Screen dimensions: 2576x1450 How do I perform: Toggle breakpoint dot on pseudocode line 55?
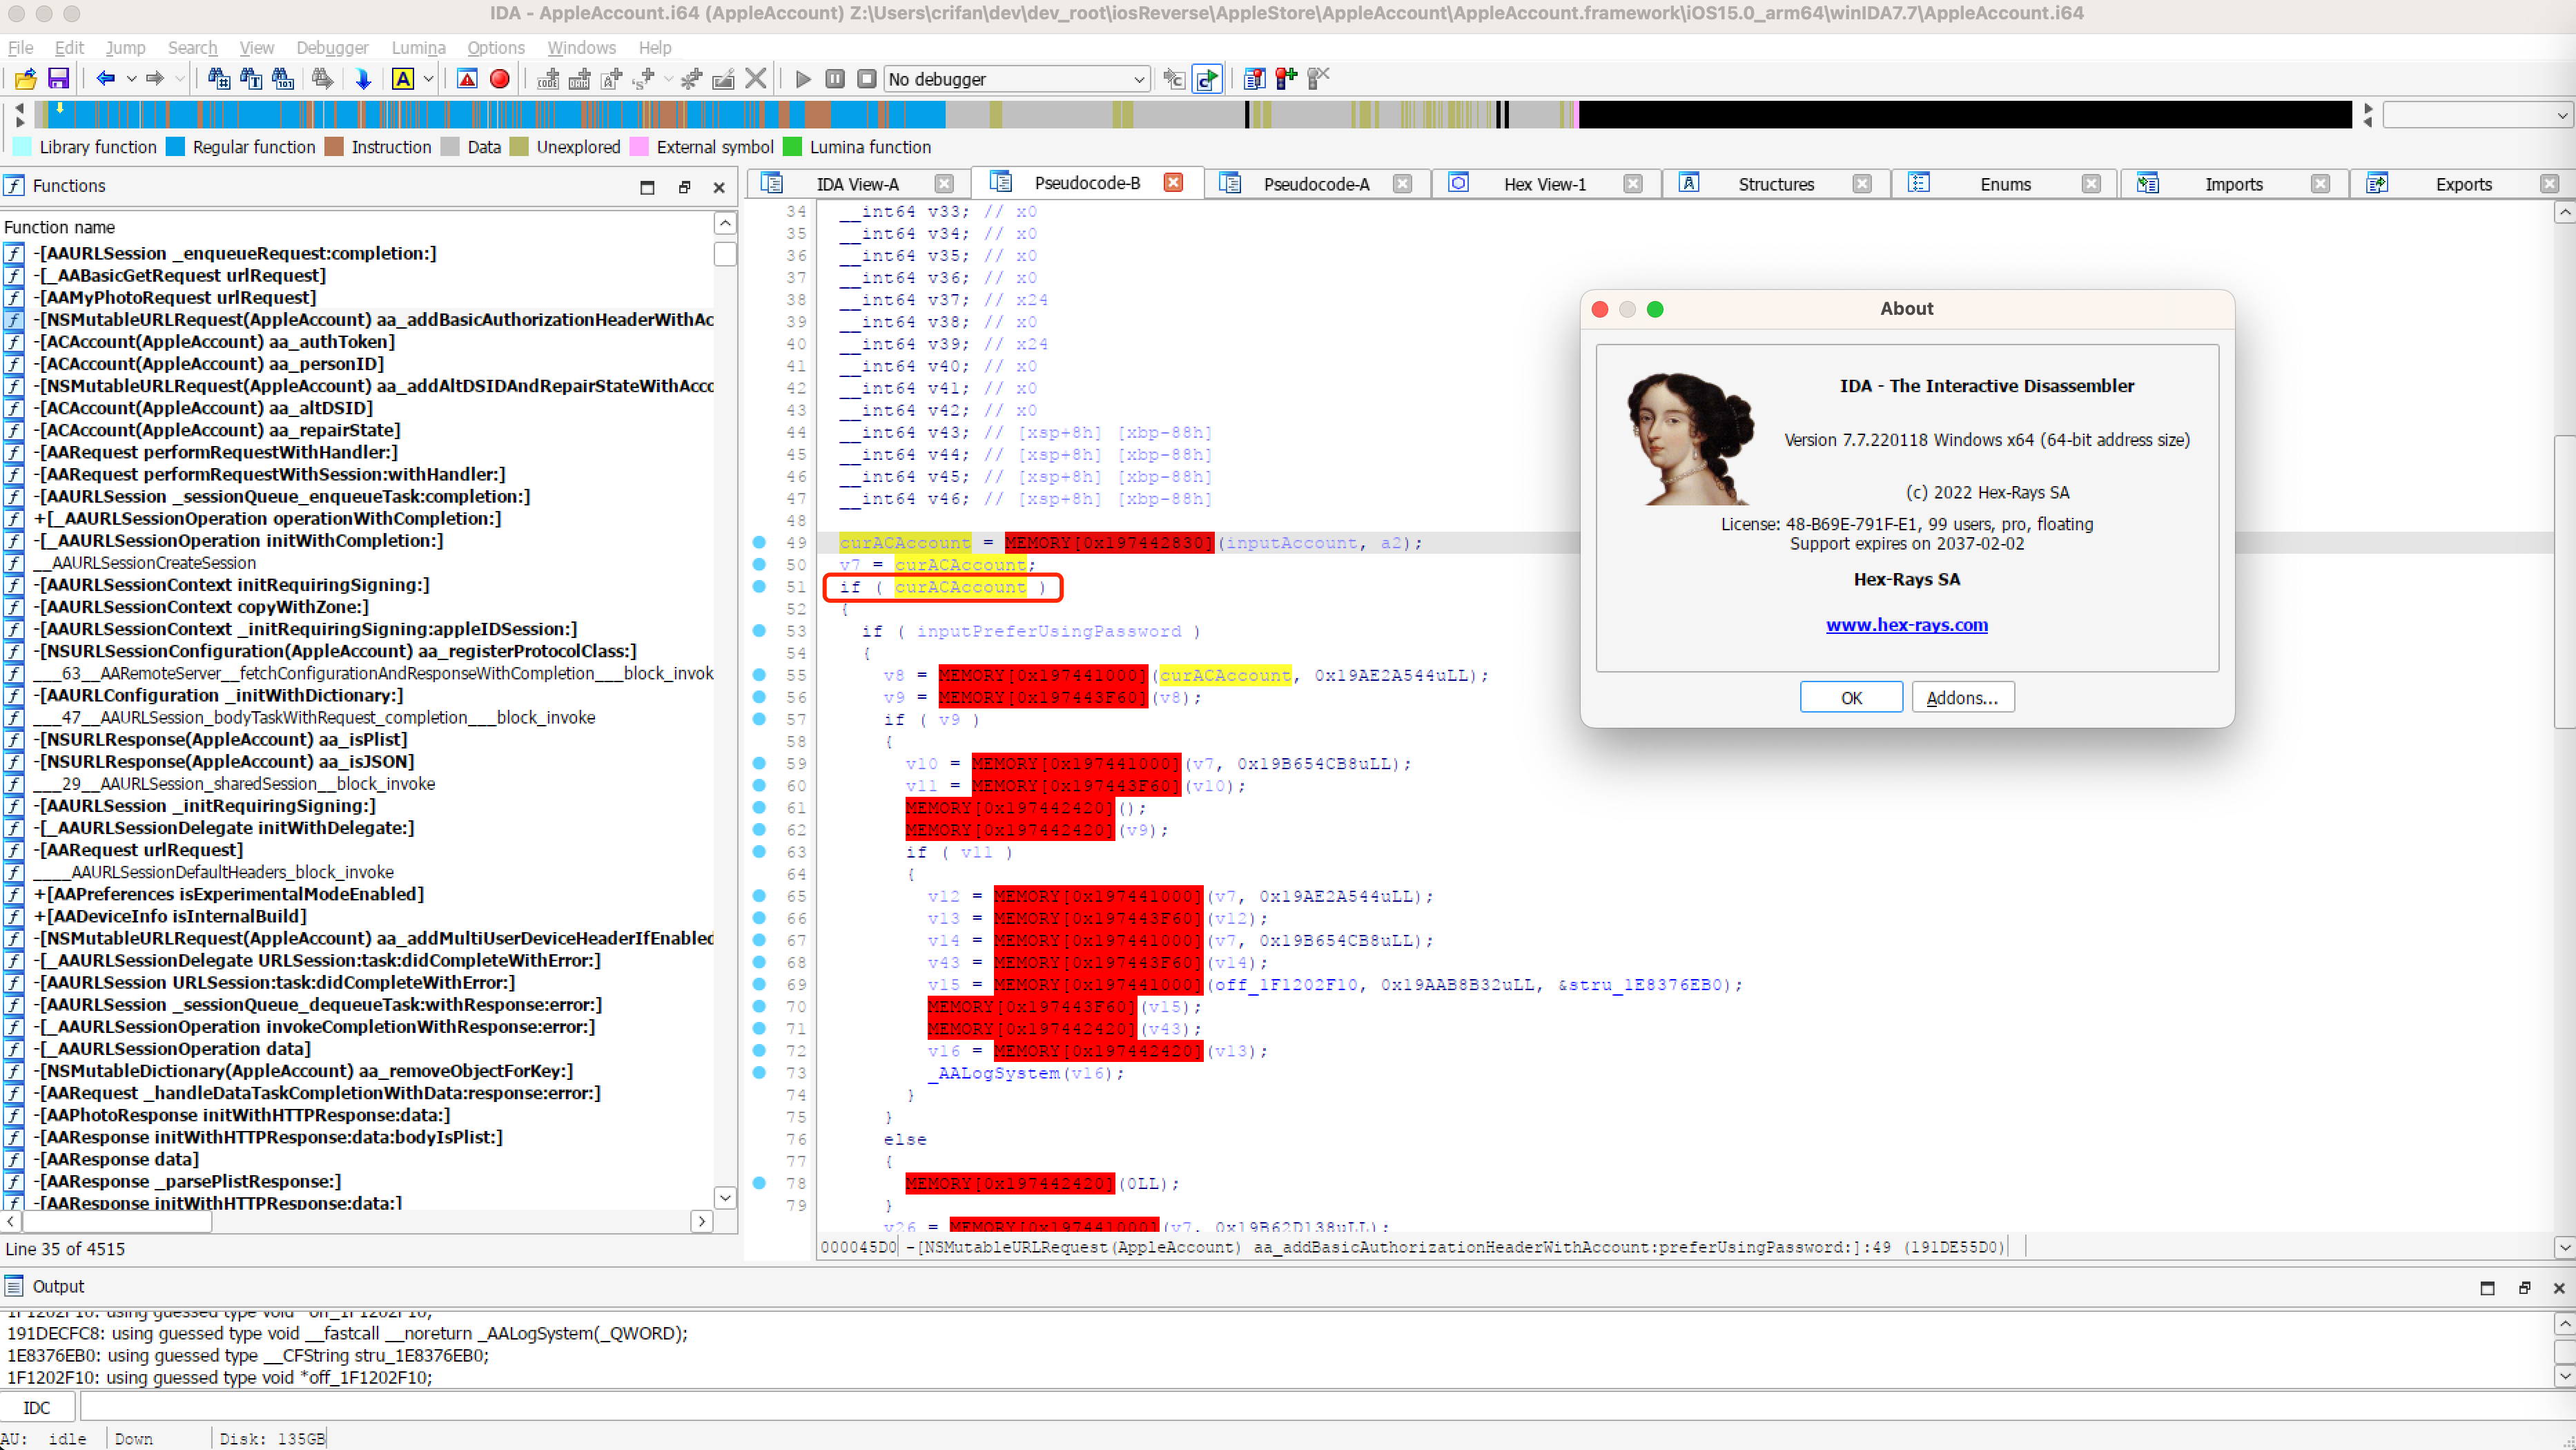(x=759, y=675)
